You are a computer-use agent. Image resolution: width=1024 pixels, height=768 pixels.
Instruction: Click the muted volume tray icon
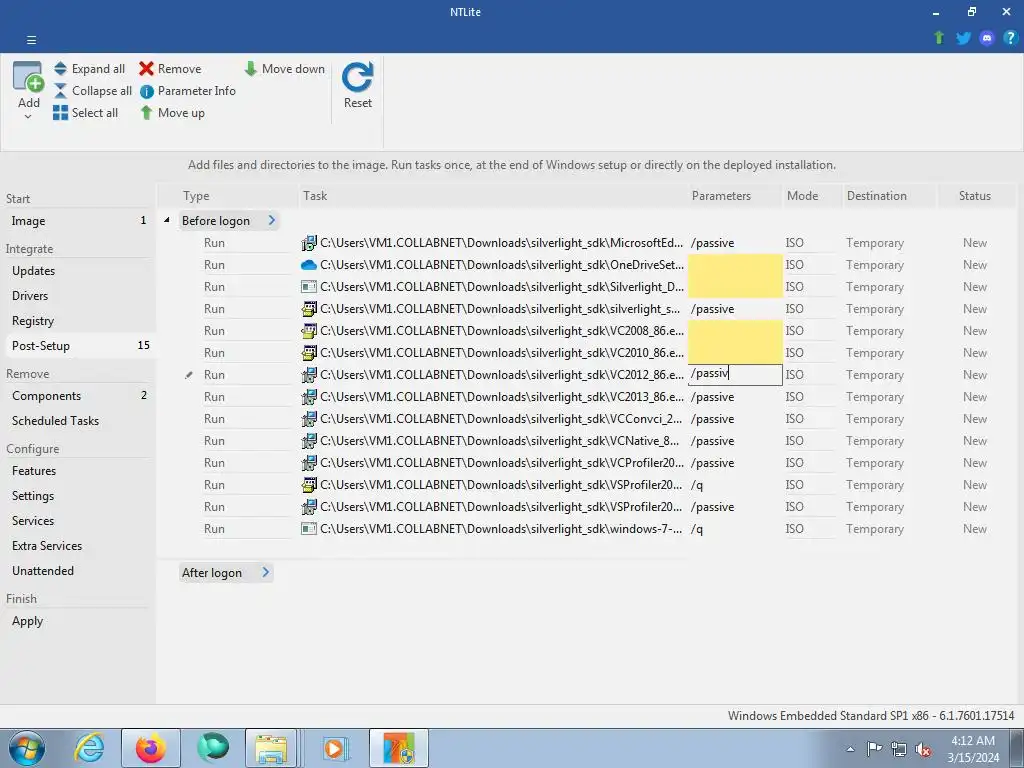(x=923, y=749)
